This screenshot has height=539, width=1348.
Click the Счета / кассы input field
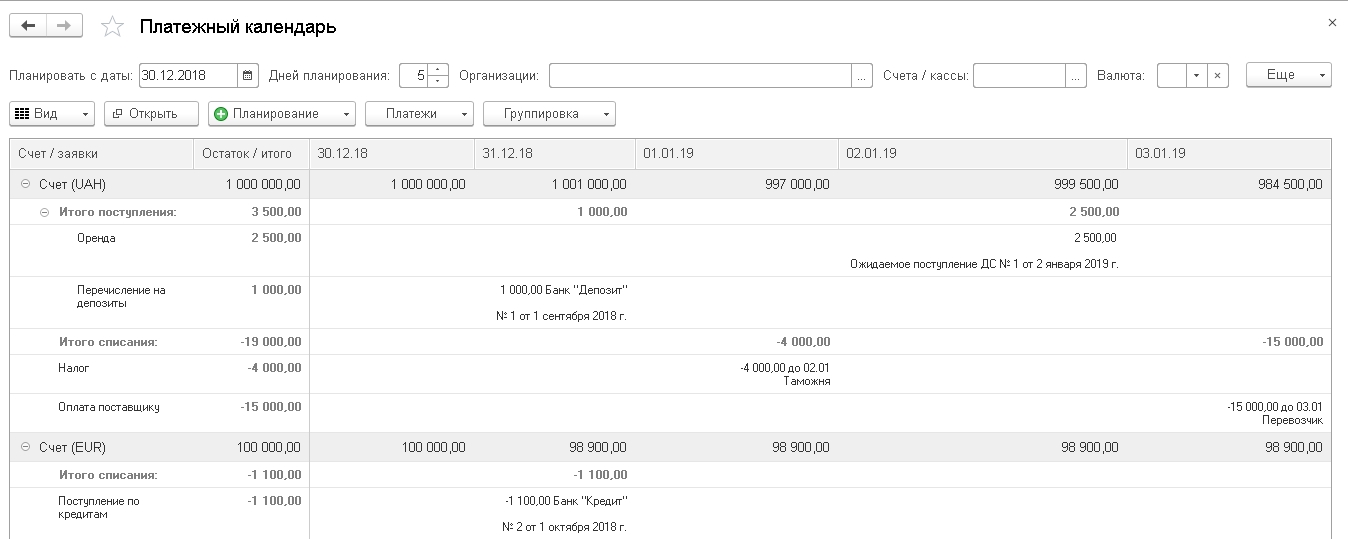pyautogui.click(x=1019, y=75)
